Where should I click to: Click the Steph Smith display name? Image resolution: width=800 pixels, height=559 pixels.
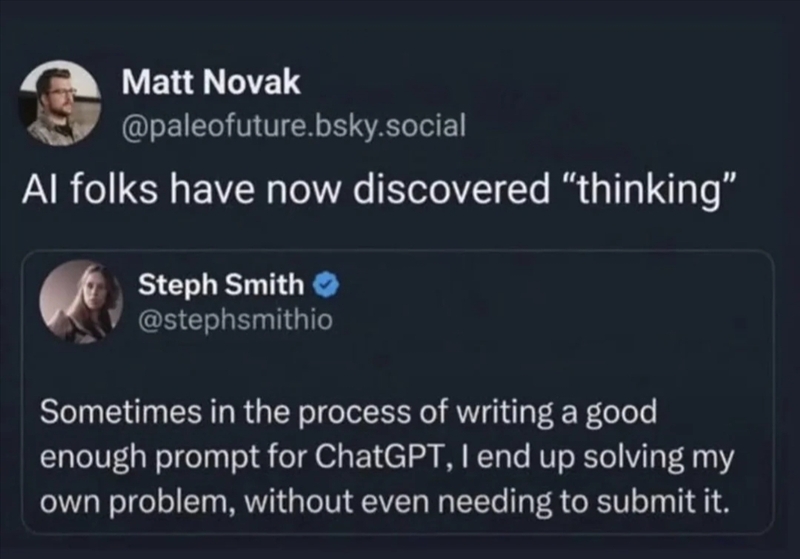coord(220,285)
